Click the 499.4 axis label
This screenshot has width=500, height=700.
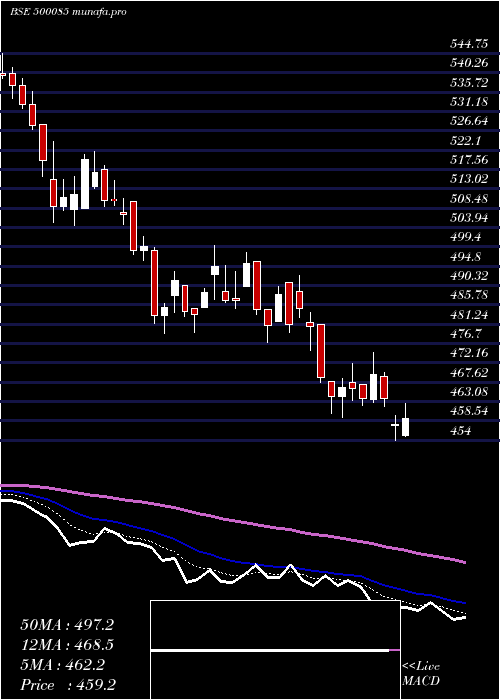(x=465, y=238)
